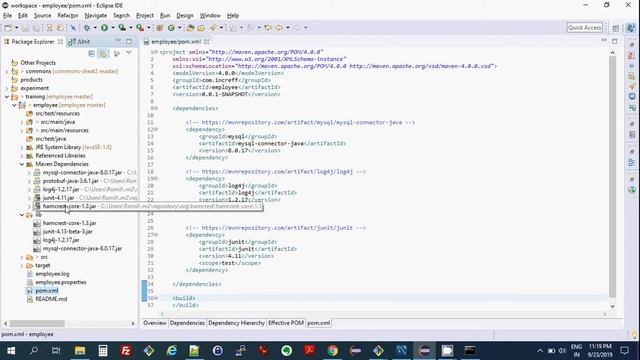Screen dimensions: 640x360
Task: Click the Windows Start button
Action: (11, 351)
